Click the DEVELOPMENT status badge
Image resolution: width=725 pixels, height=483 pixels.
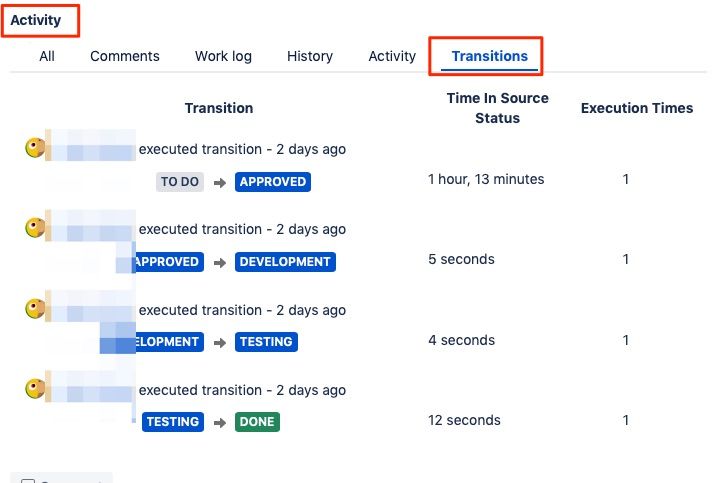click(x=285, y=262)
